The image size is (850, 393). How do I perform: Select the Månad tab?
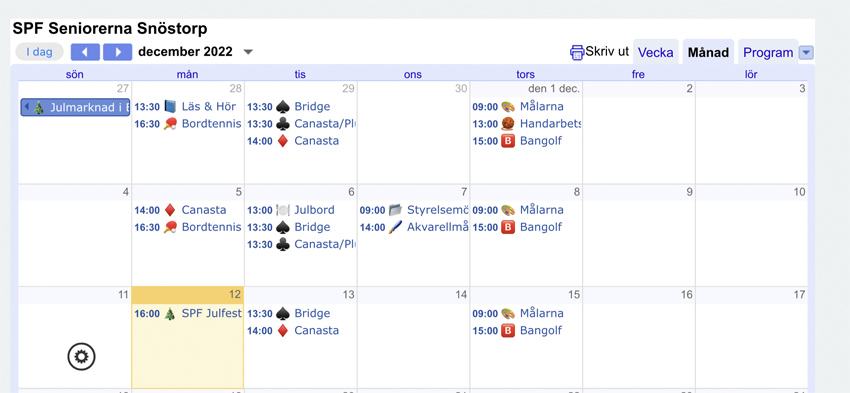[x=708, y=53]
